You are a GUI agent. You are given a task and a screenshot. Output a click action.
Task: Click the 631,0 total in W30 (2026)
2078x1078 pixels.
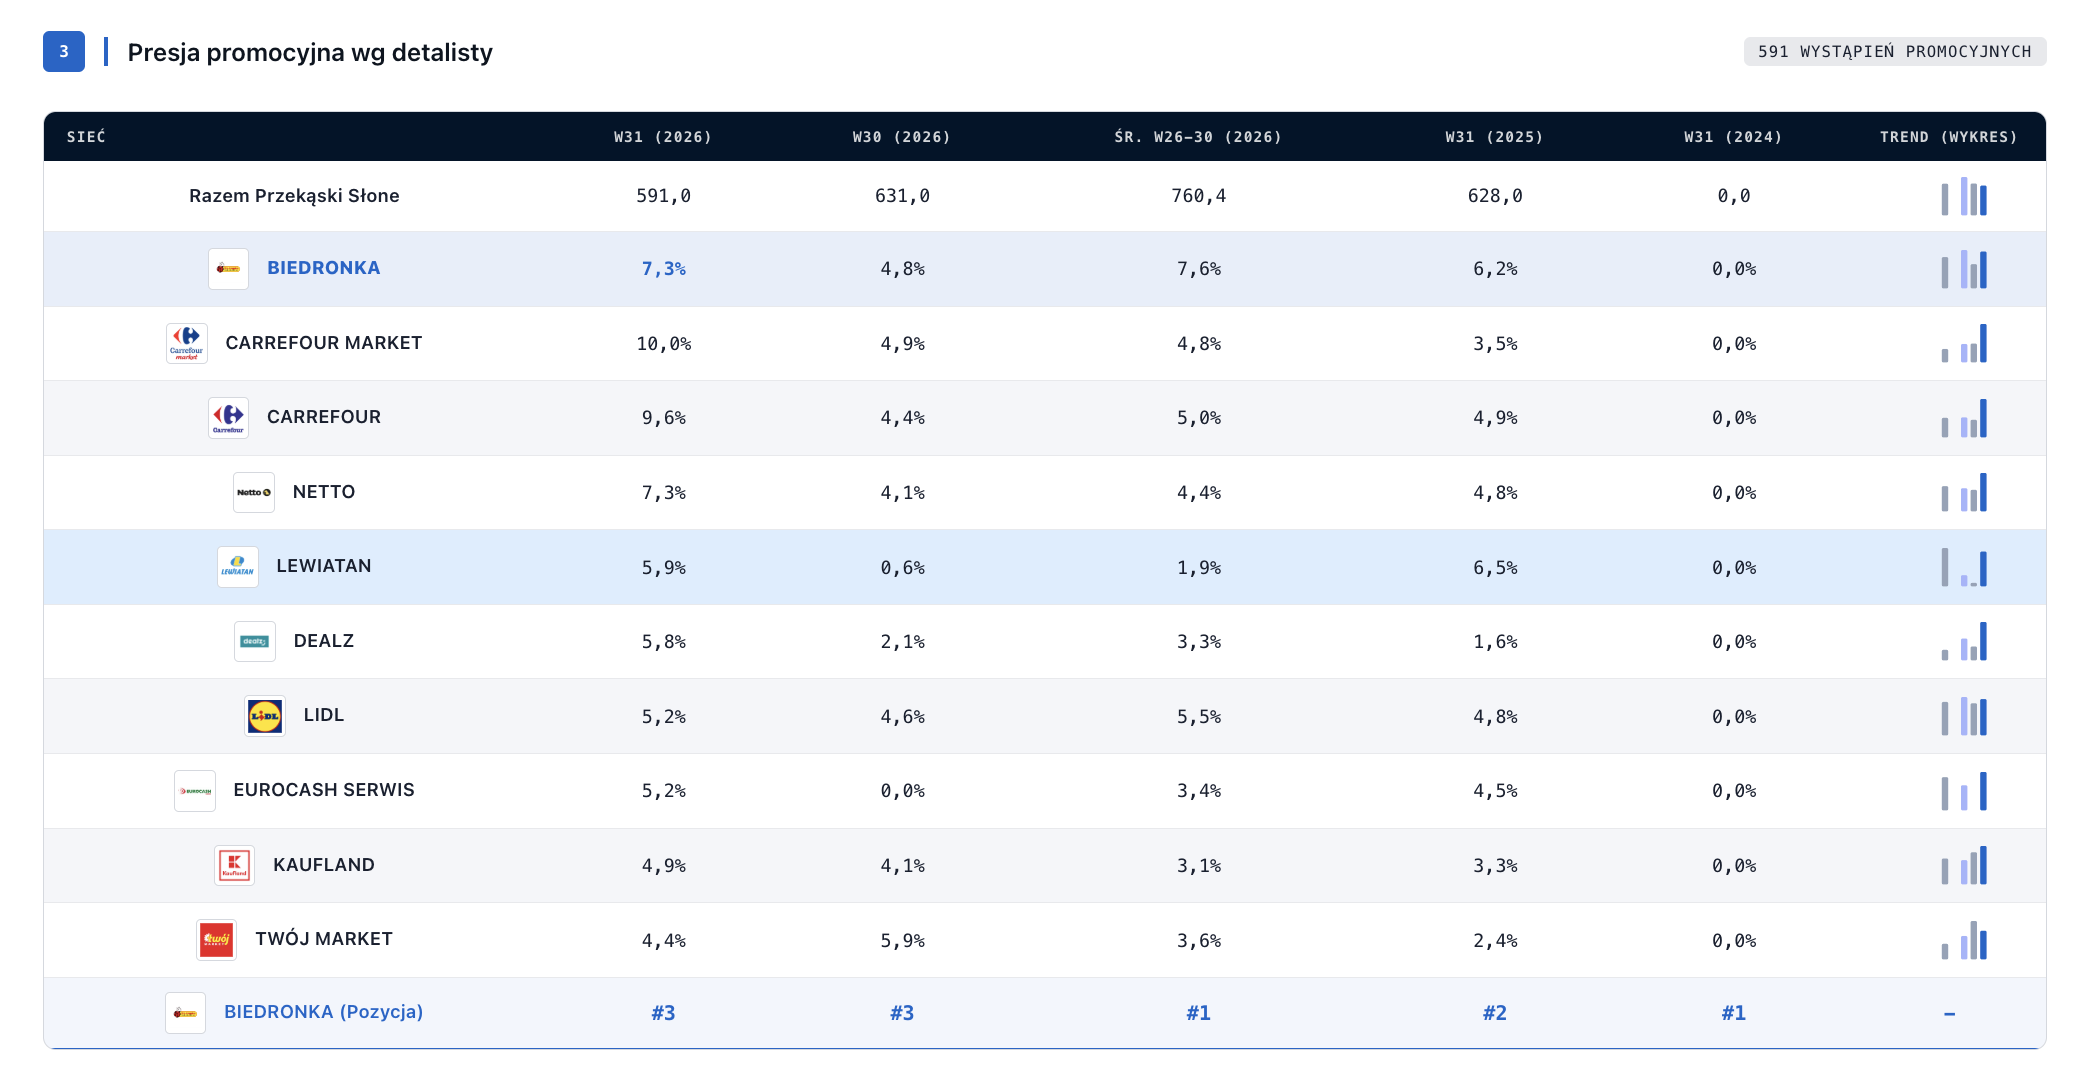[x=902, y=196]
